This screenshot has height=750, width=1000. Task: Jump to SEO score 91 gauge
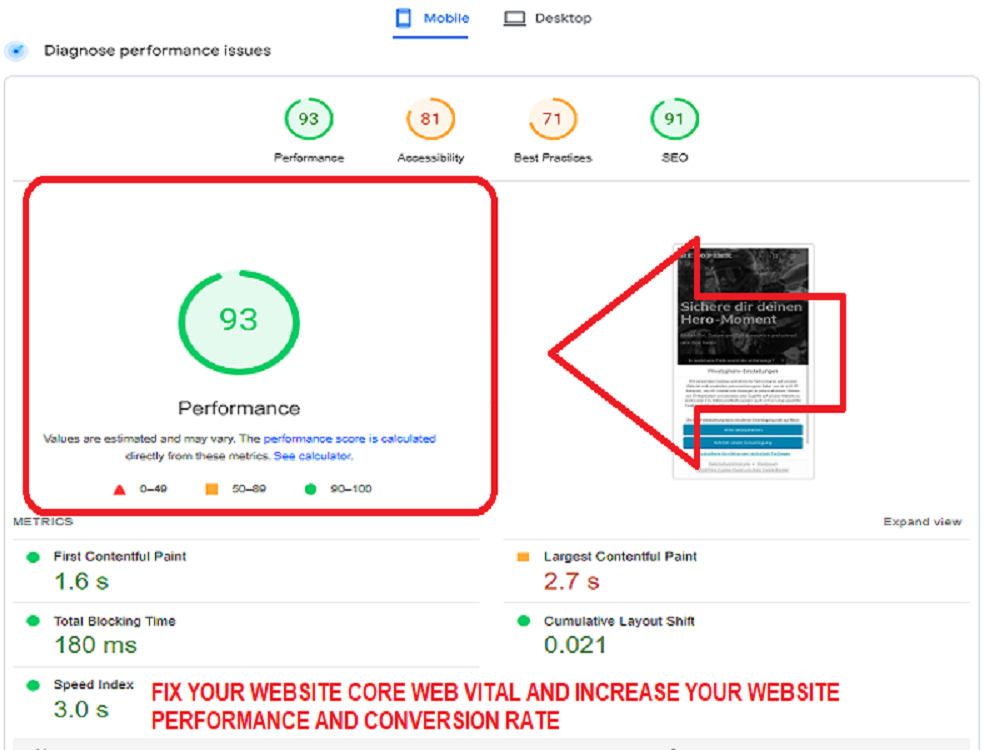(x=674, y=119)
